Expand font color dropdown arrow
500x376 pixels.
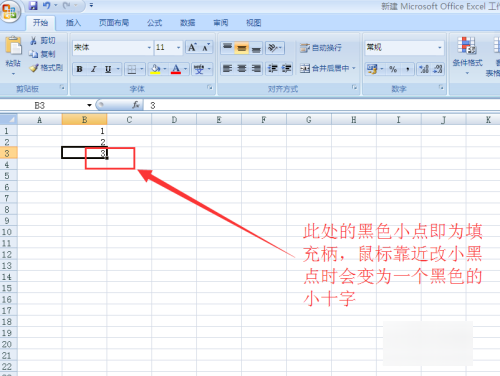coord(185,69)
